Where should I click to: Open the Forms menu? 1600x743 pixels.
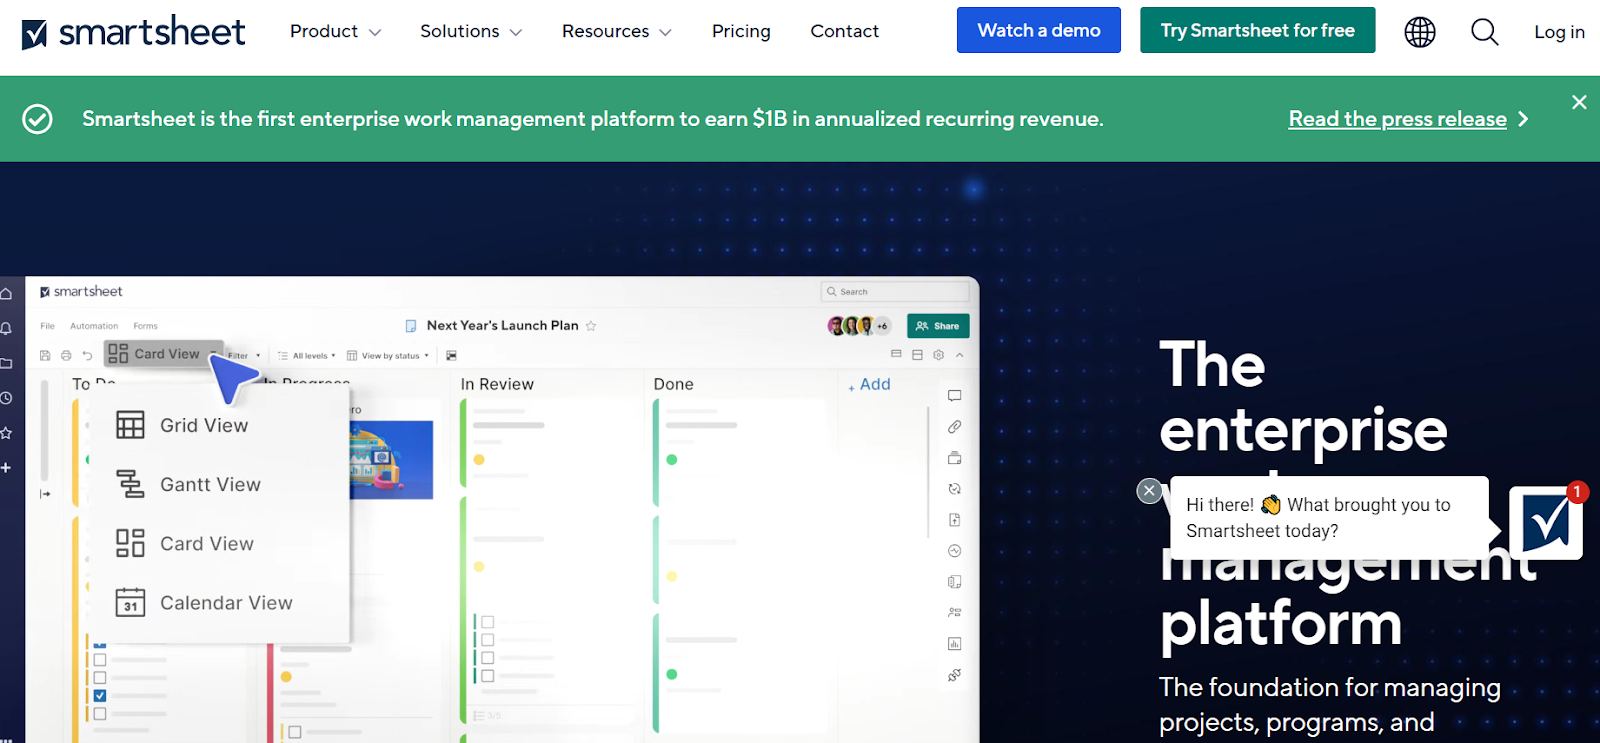point(145,326)
